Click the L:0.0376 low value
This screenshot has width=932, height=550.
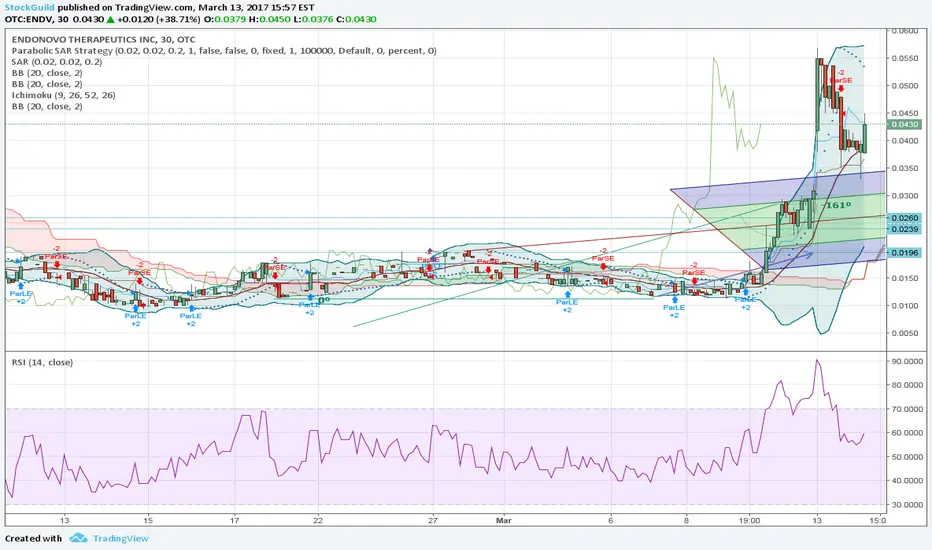pos(313,19)
